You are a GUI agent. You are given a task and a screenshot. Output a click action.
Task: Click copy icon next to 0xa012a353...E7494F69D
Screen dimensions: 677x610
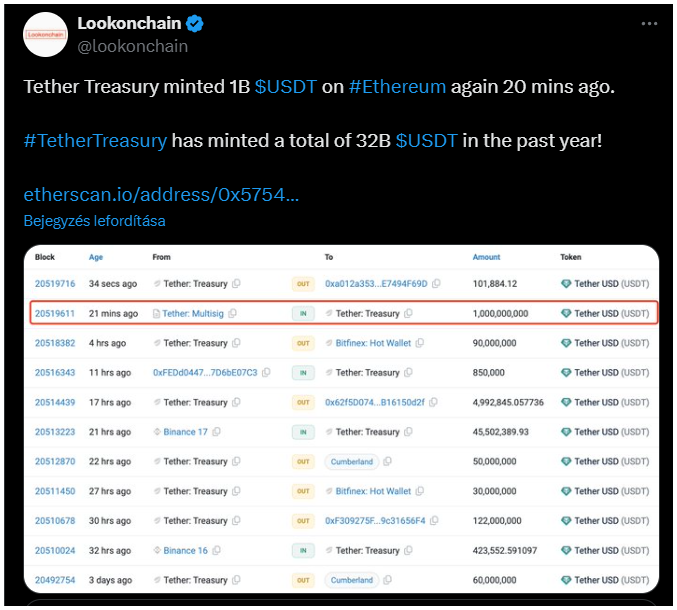tap(435, 284)
